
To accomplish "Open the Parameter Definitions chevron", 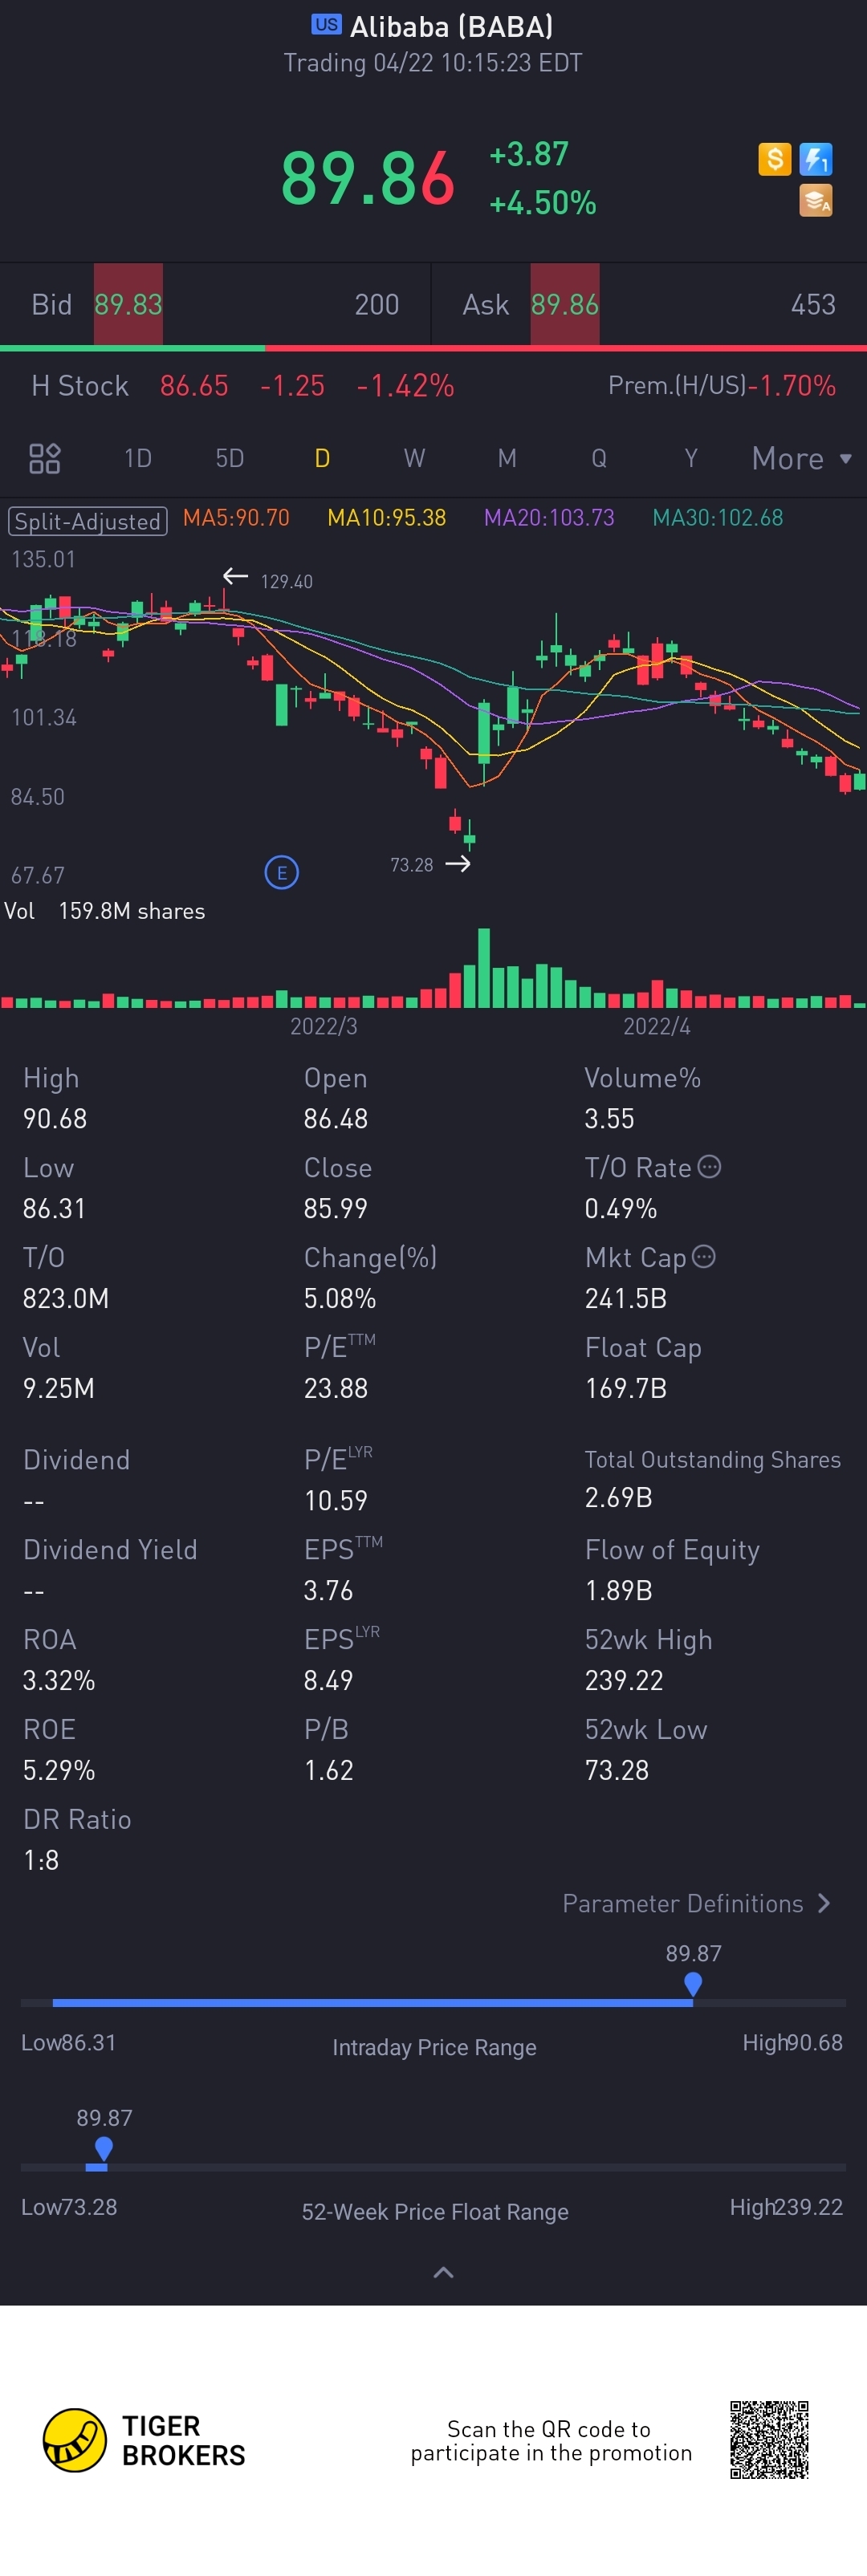I will (824, 1903).
